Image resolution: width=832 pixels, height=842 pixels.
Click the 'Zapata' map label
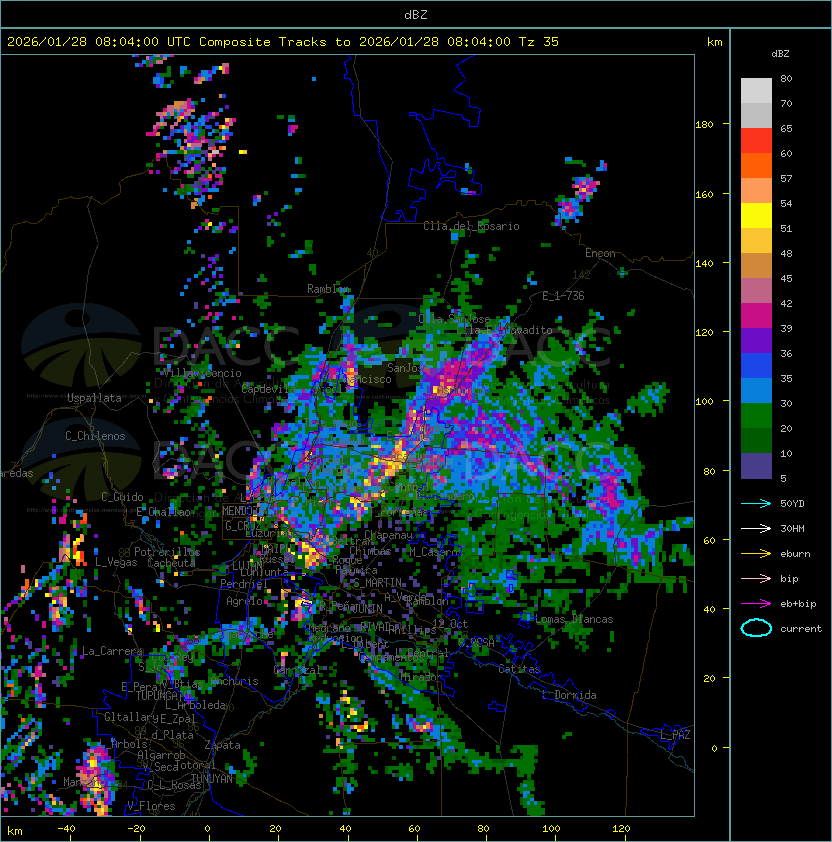(x=222, y=745)
